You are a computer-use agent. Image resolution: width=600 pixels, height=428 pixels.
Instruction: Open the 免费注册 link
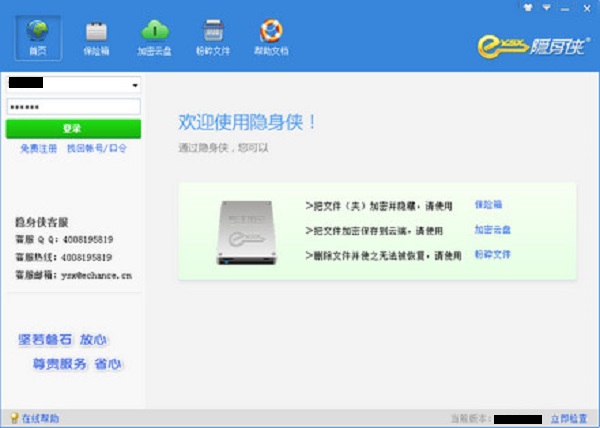click(39, 148)
